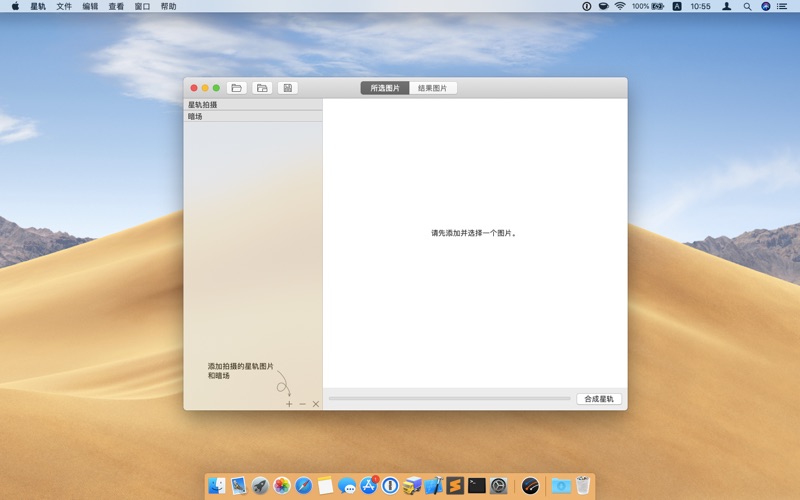
Task: Open the 编辑 menu
Action: 90,6
